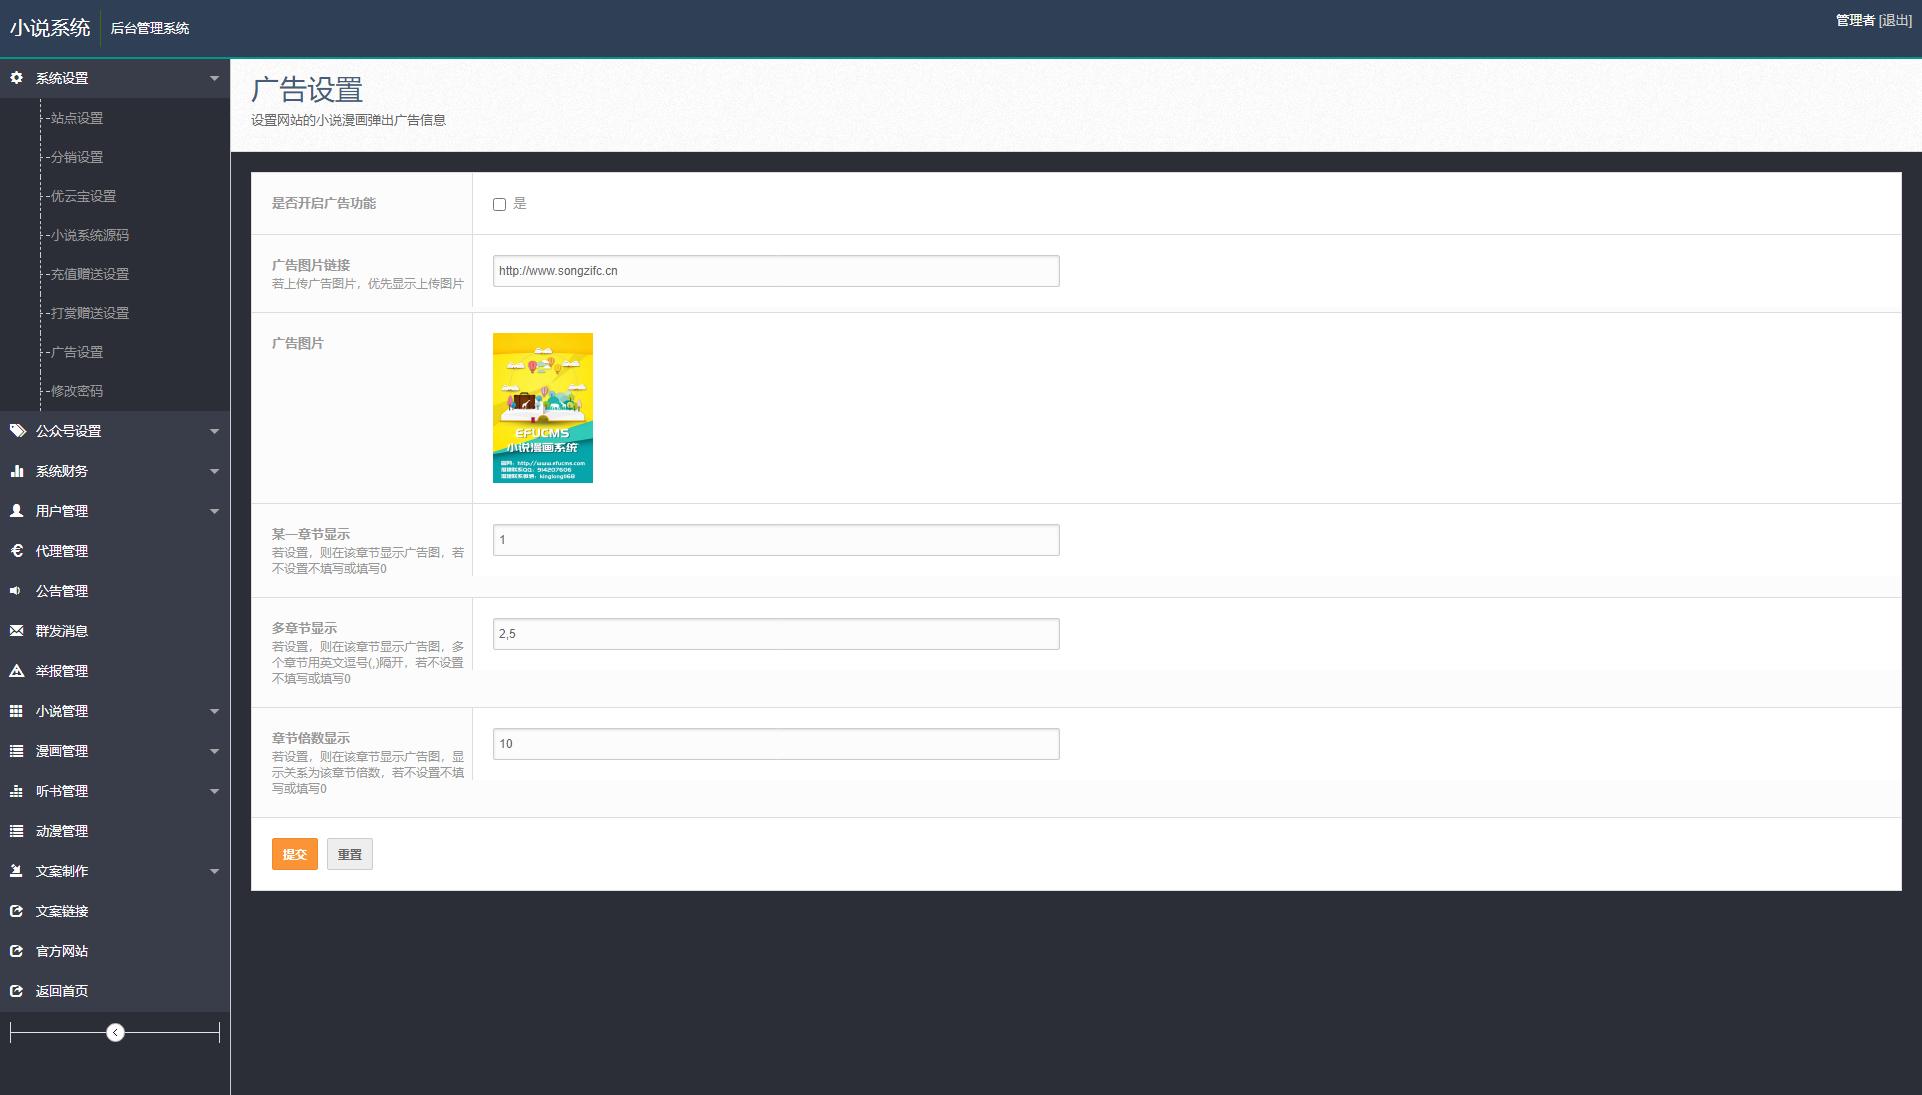This screenshot has height=1095, width=1922.
Task: Click the 广告图片链接 URL input field
Action: tap(775, 271)
